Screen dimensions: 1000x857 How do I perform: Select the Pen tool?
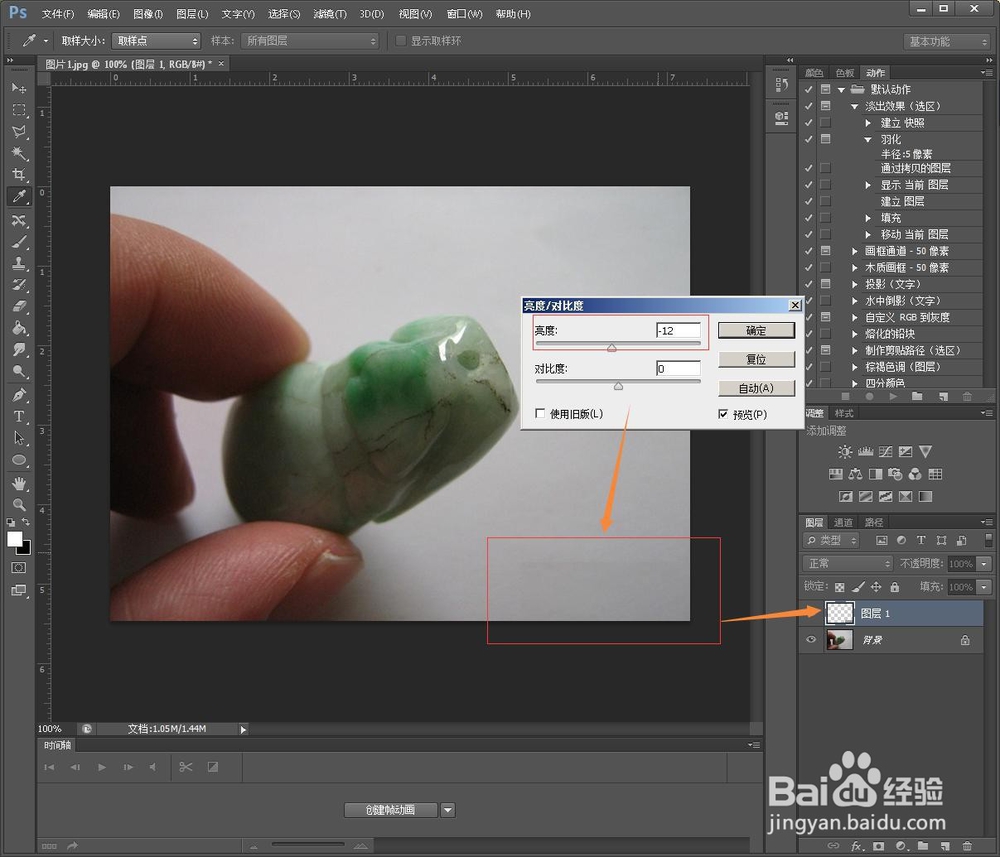pyautogui.click(x=18, y=395)
